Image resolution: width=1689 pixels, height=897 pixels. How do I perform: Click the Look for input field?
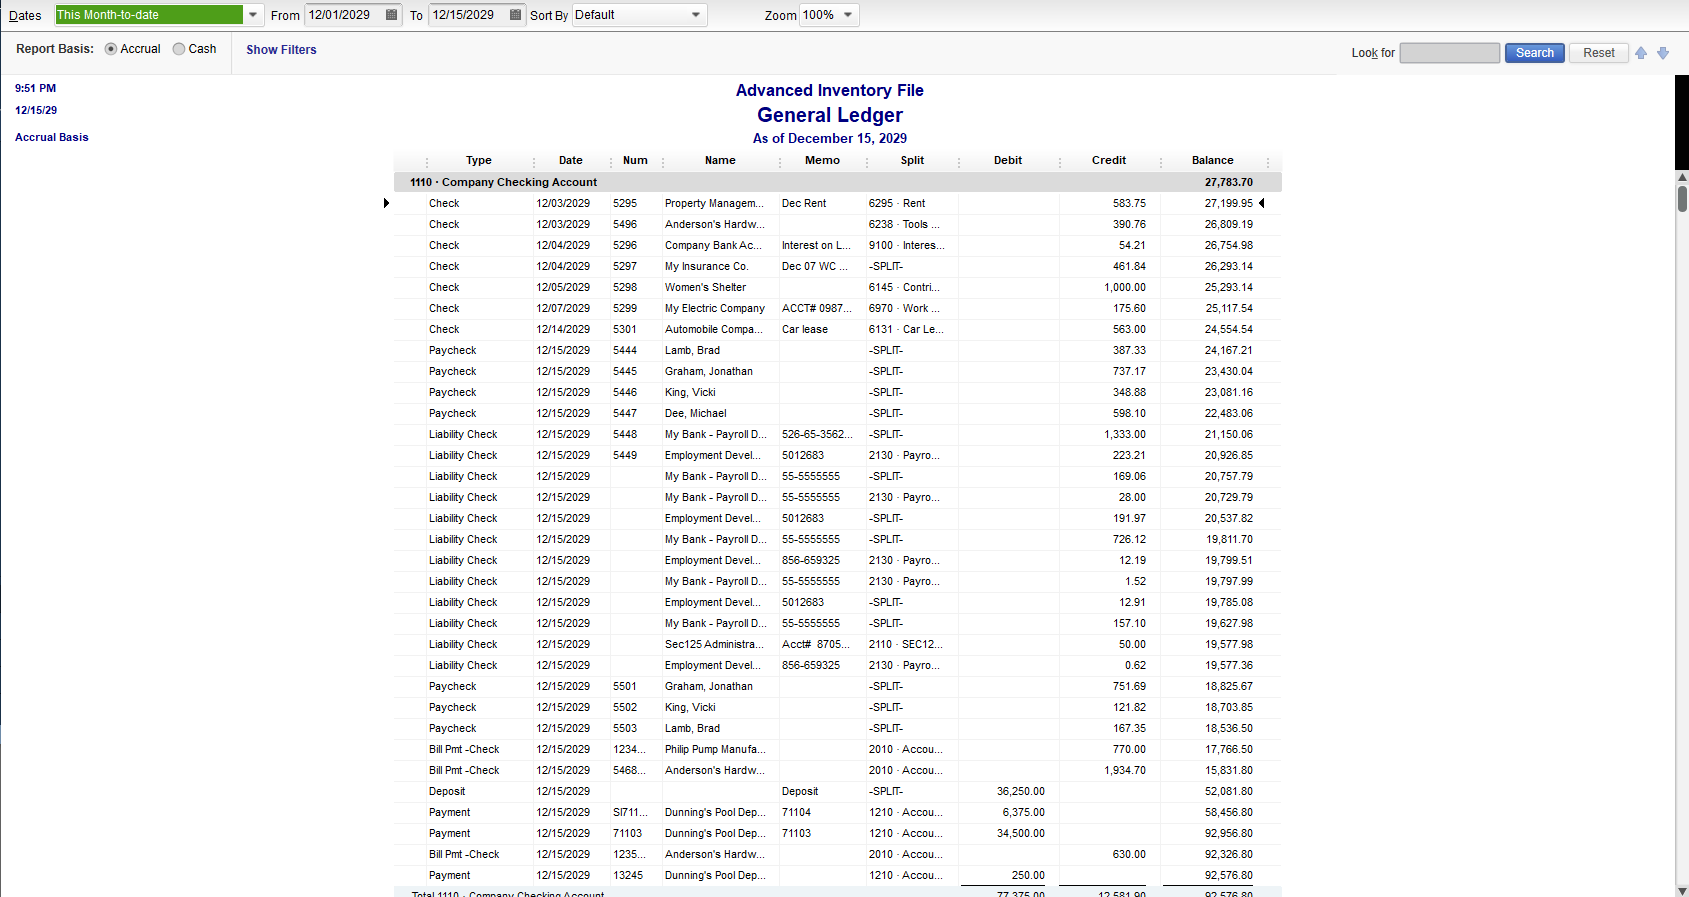[1449, 53]
